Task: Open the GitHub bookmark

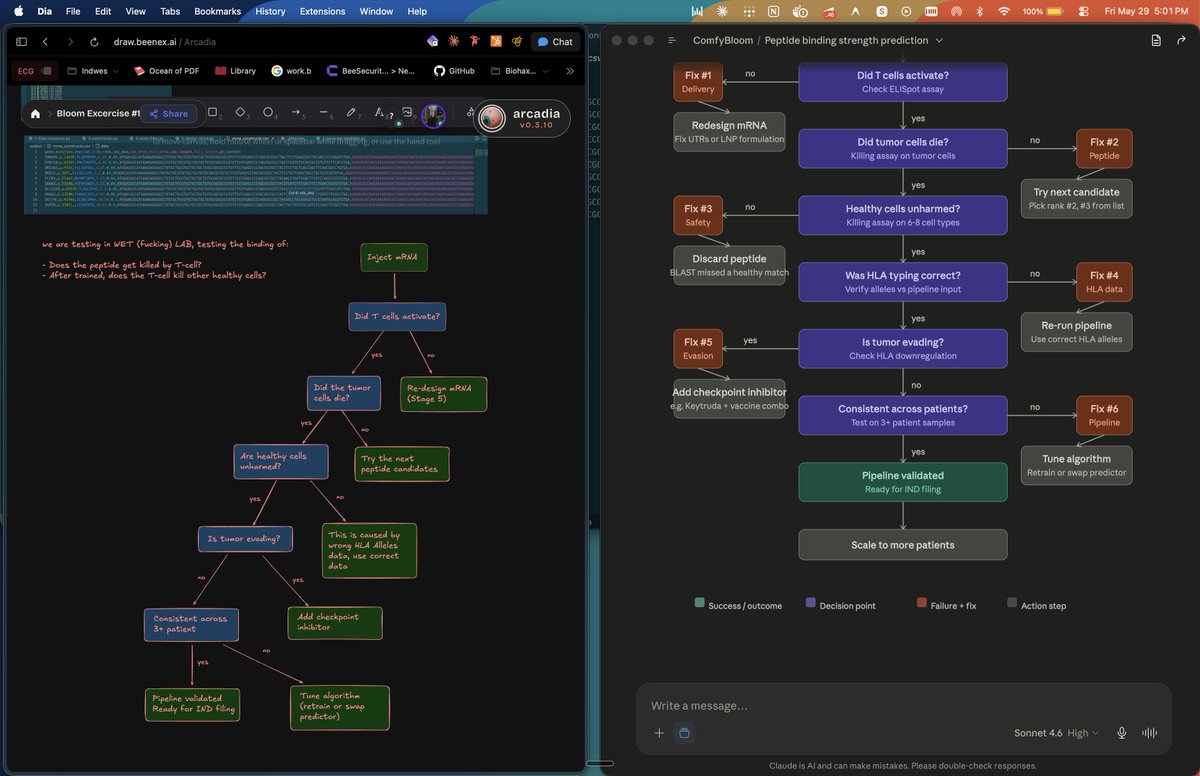Action: tap(454, 71)
